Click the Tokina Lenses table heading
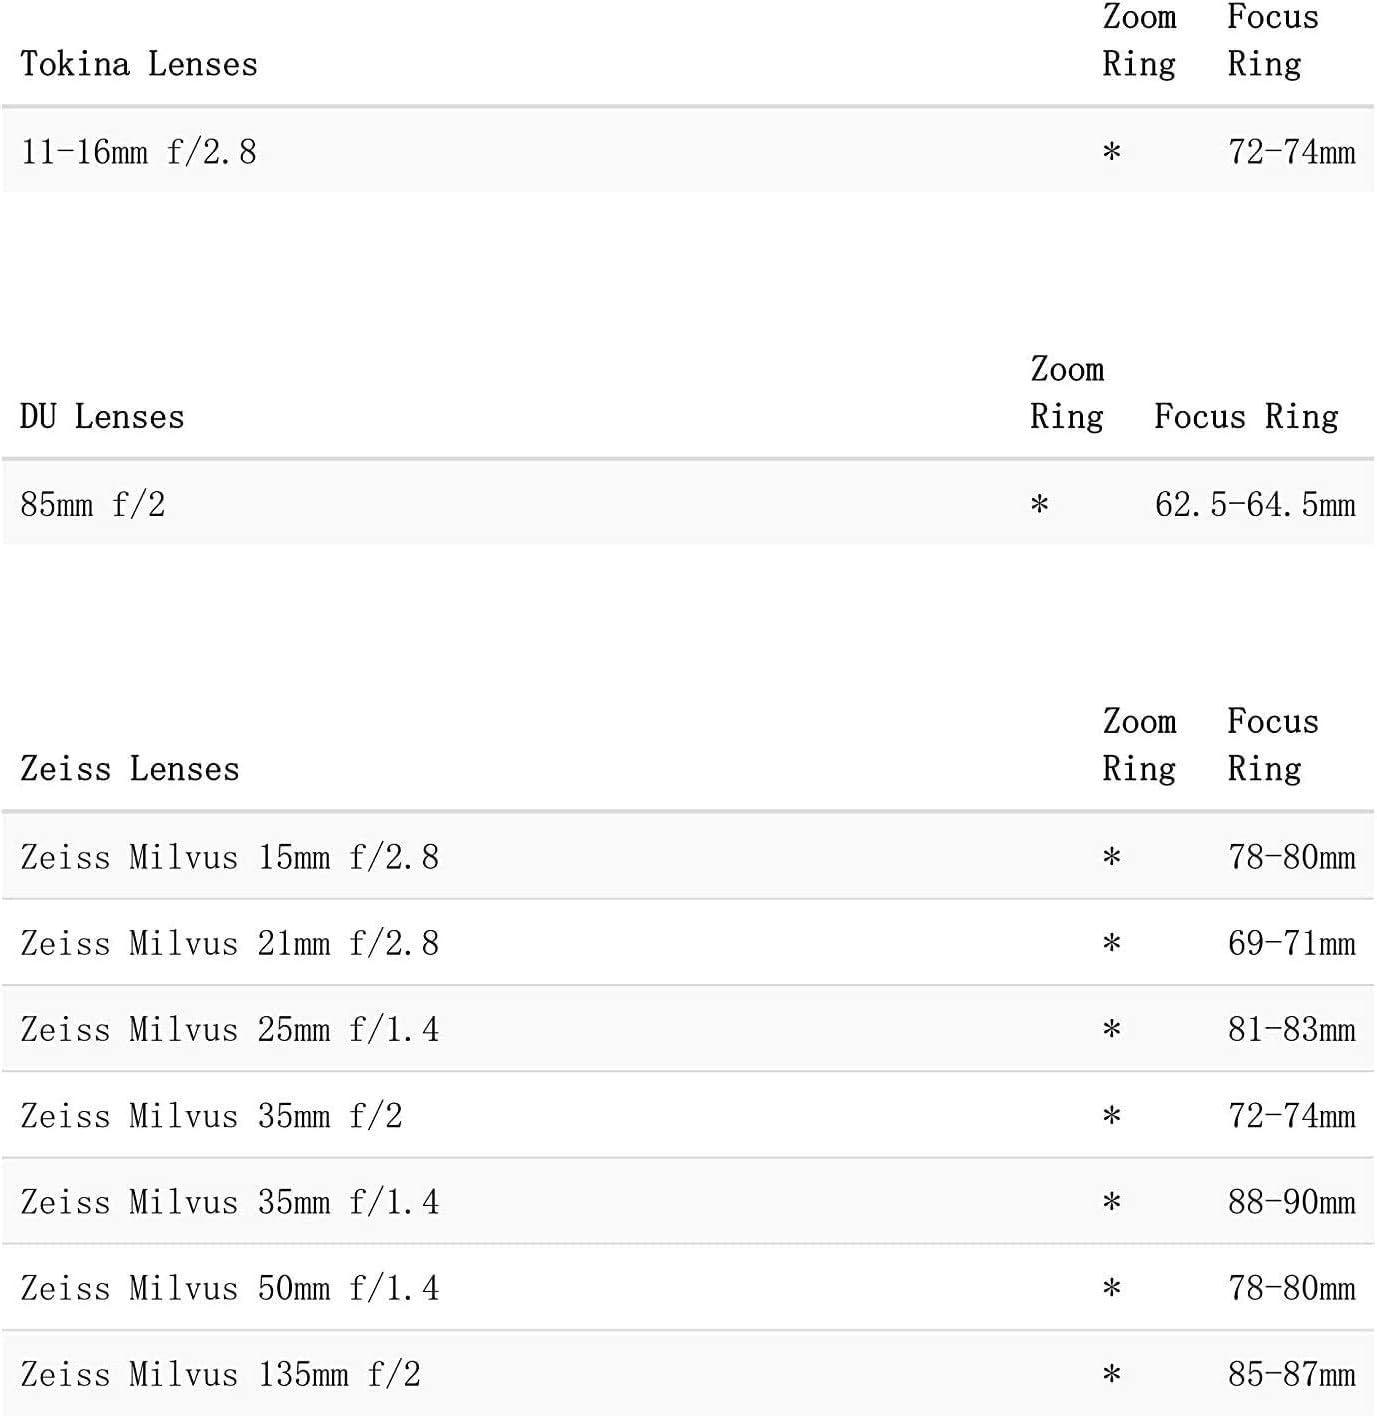This screenshot has height=1416, width=1377. (139, 65)
